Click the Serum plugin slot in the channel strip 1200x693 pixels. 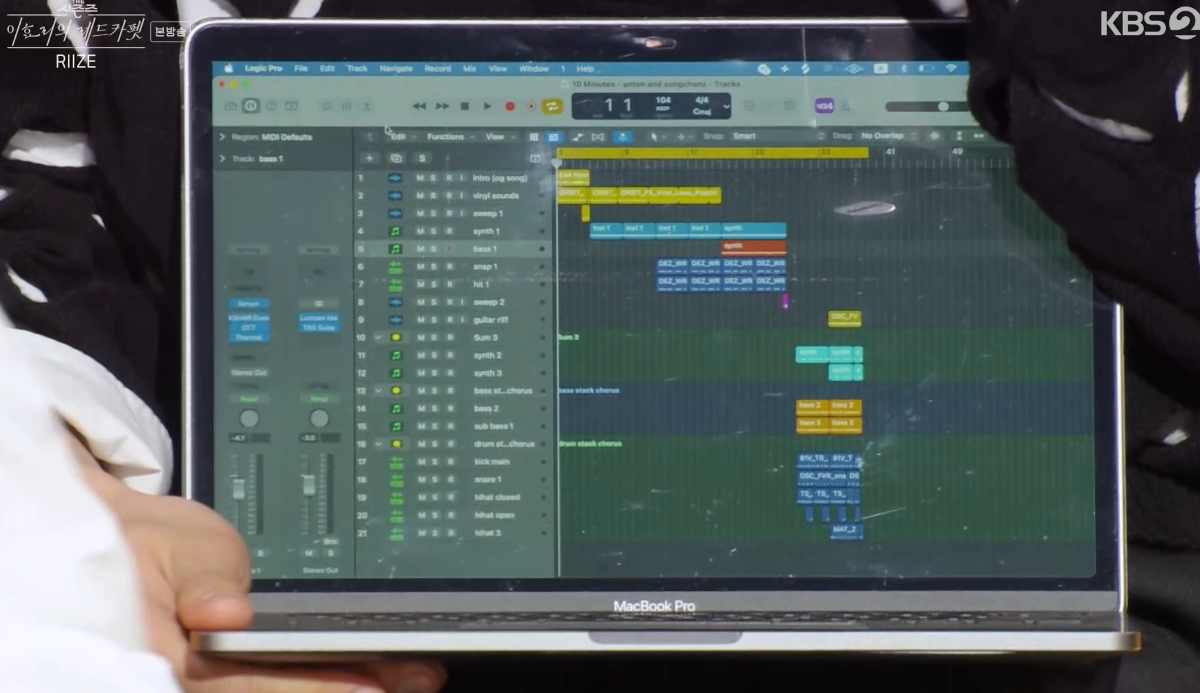(x=248, y=303)
